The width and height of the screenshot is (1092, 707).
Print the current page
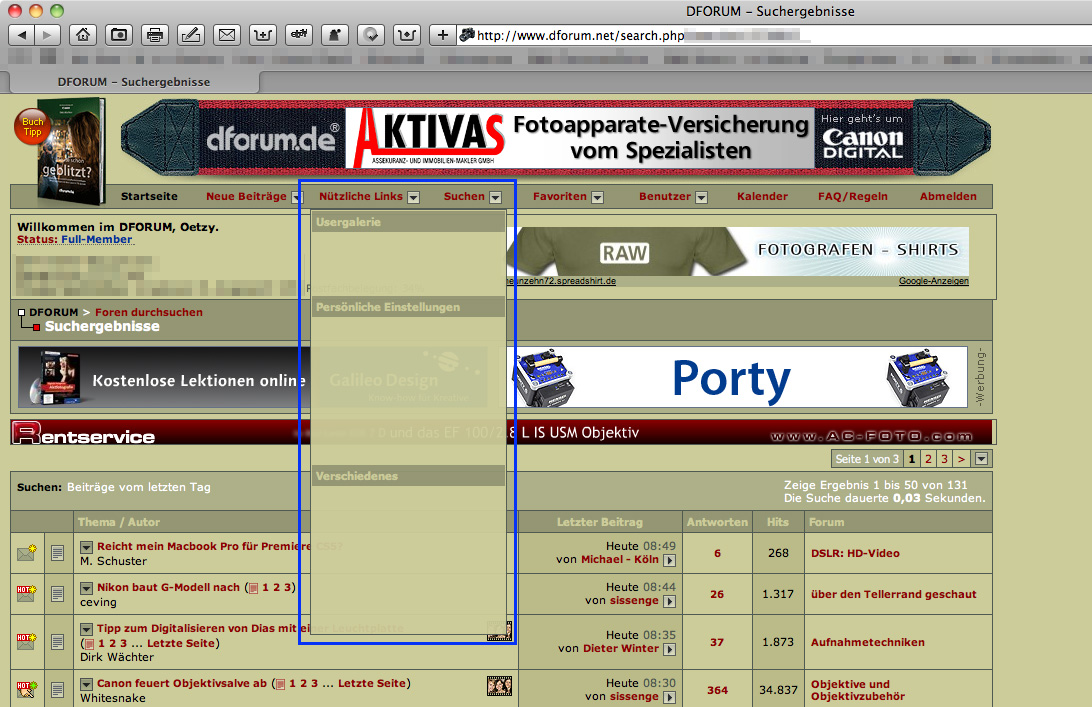[155, 35]
